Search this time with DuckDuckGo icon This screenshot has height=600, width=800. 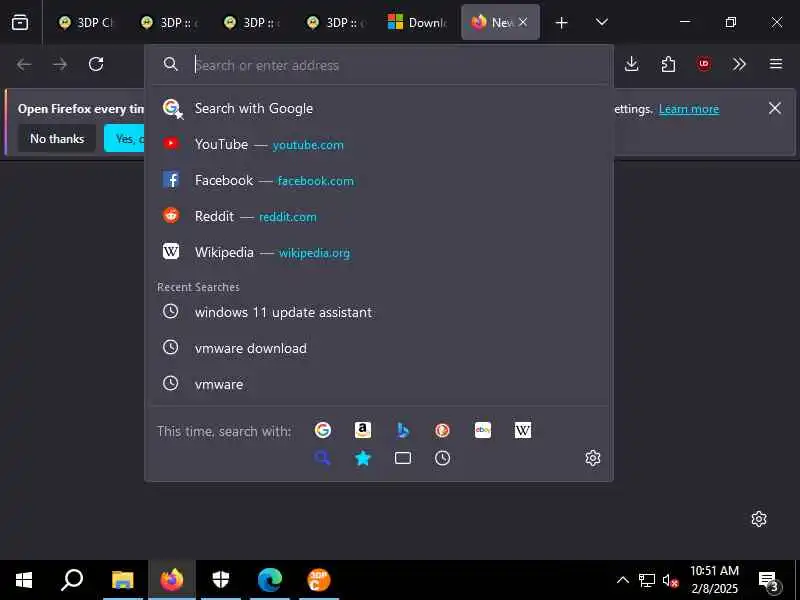point(442,430)
